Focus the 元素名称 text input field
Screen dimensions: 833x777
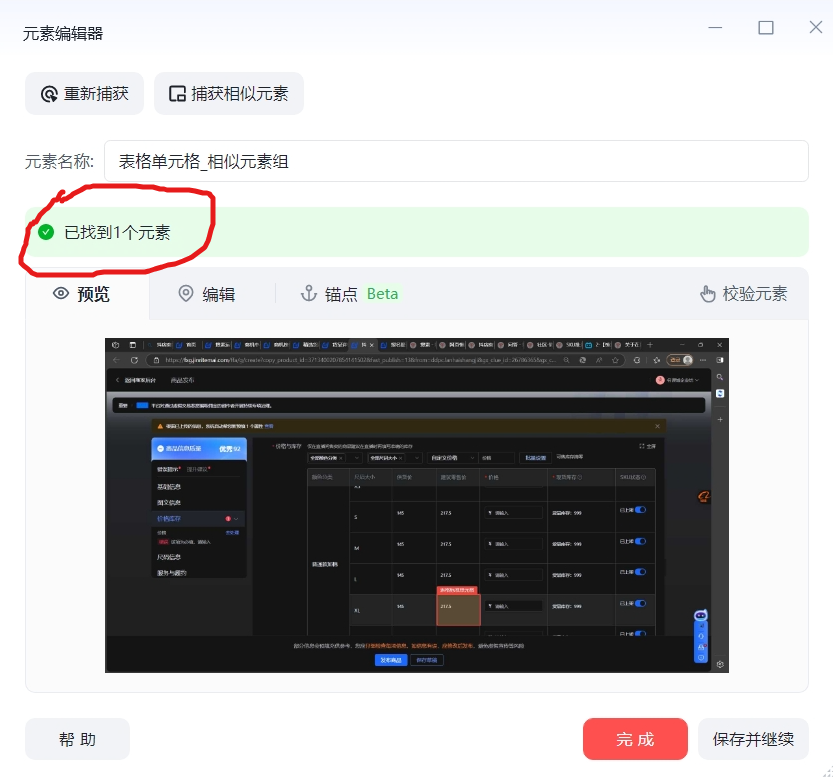(456, 161)
